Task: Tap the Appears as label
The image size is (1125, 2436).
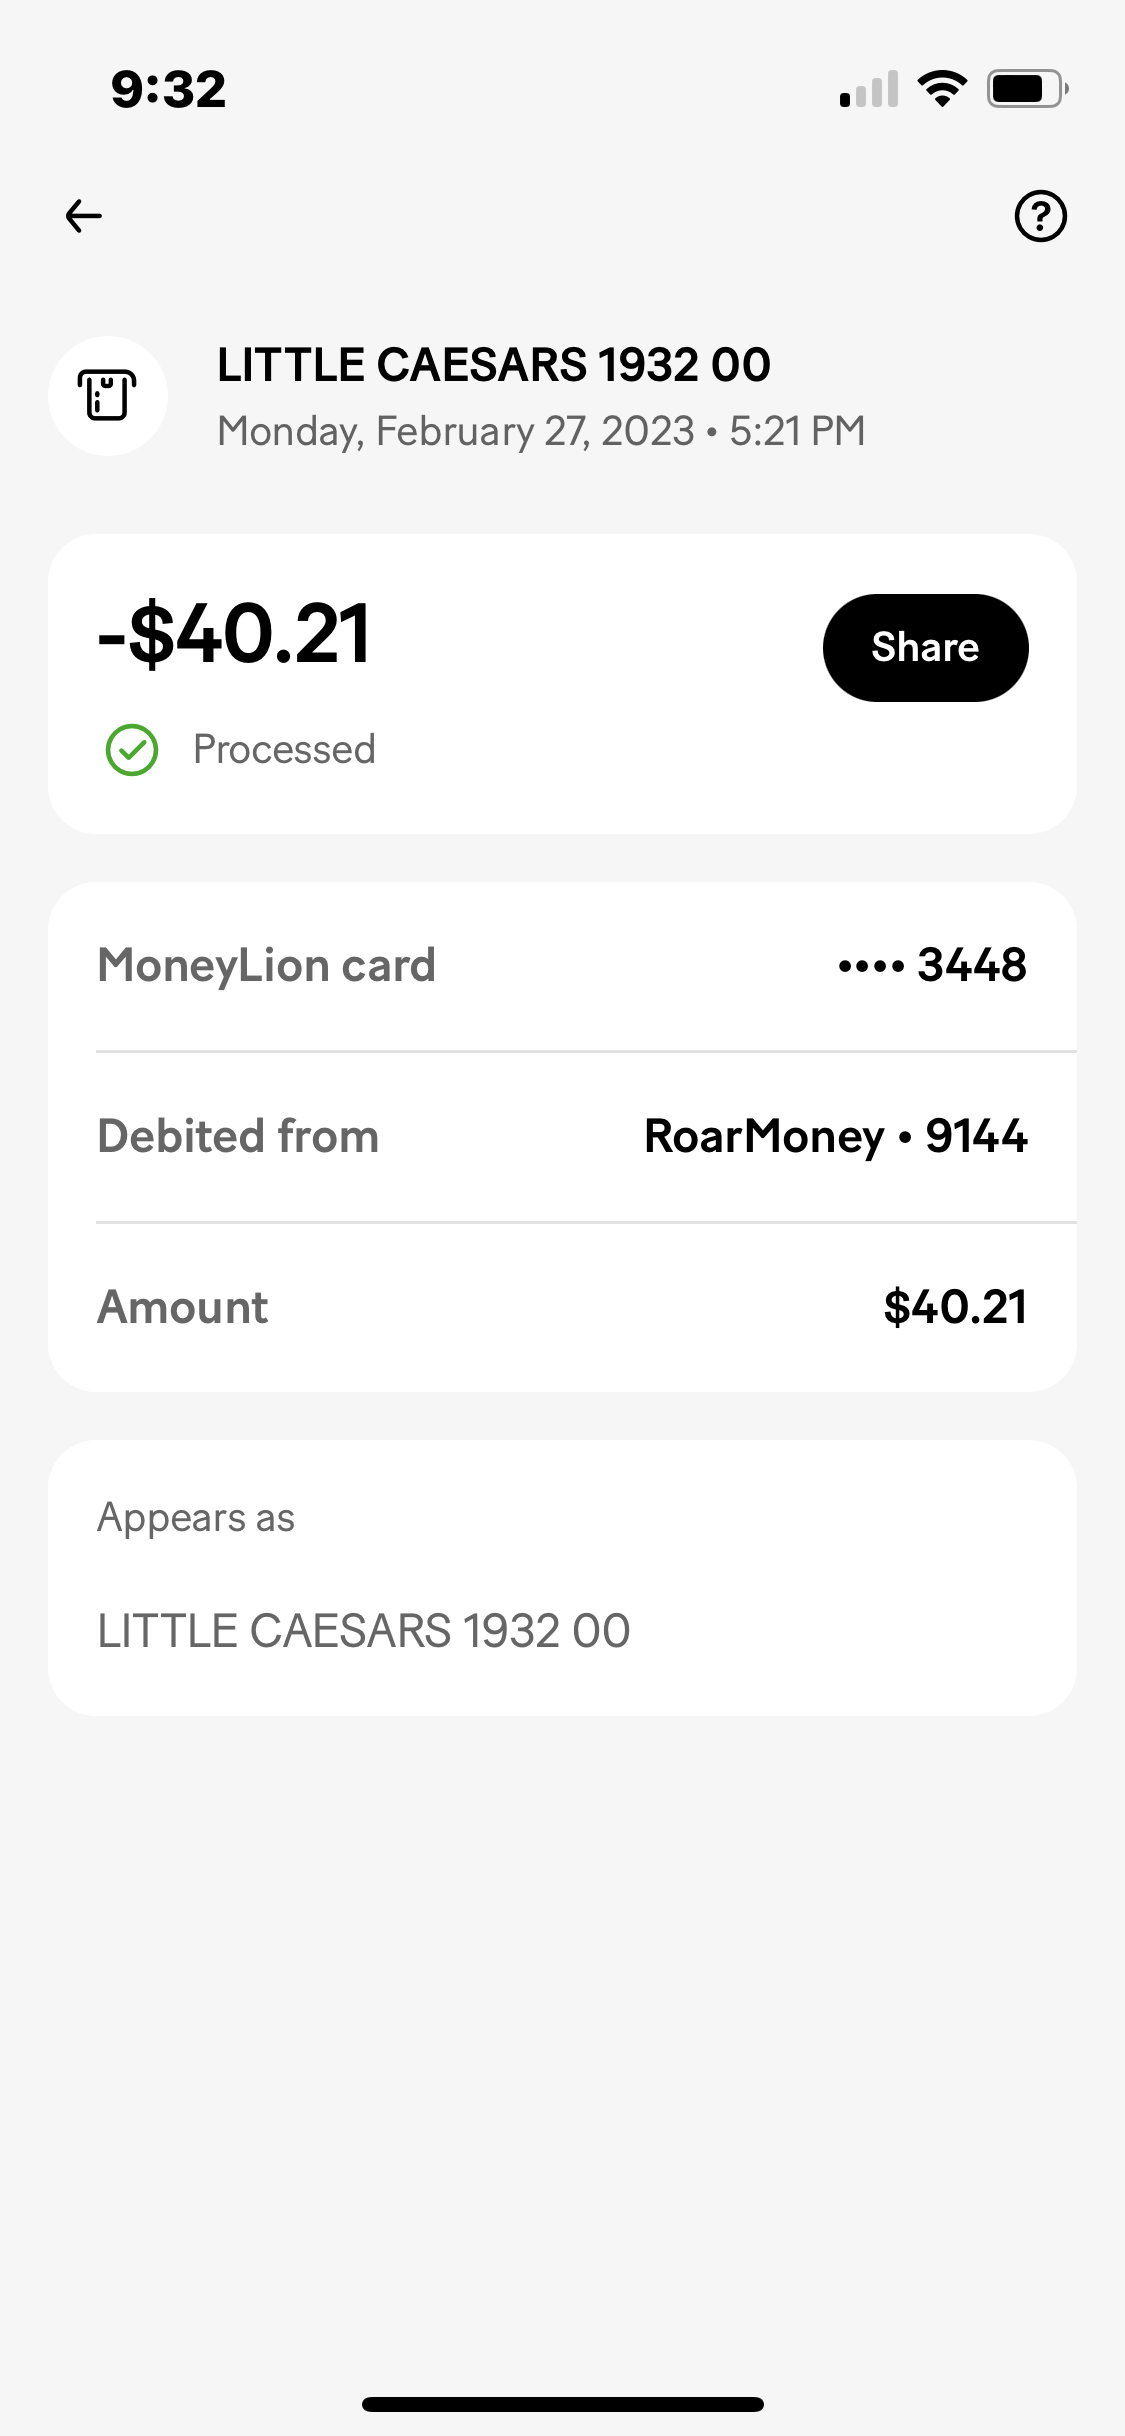Action: point(196,1518)
